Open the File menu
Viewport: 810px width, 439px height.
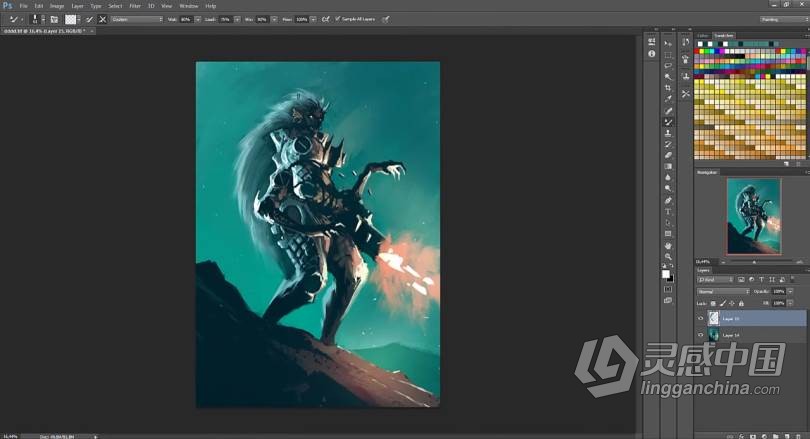[23, 6]
